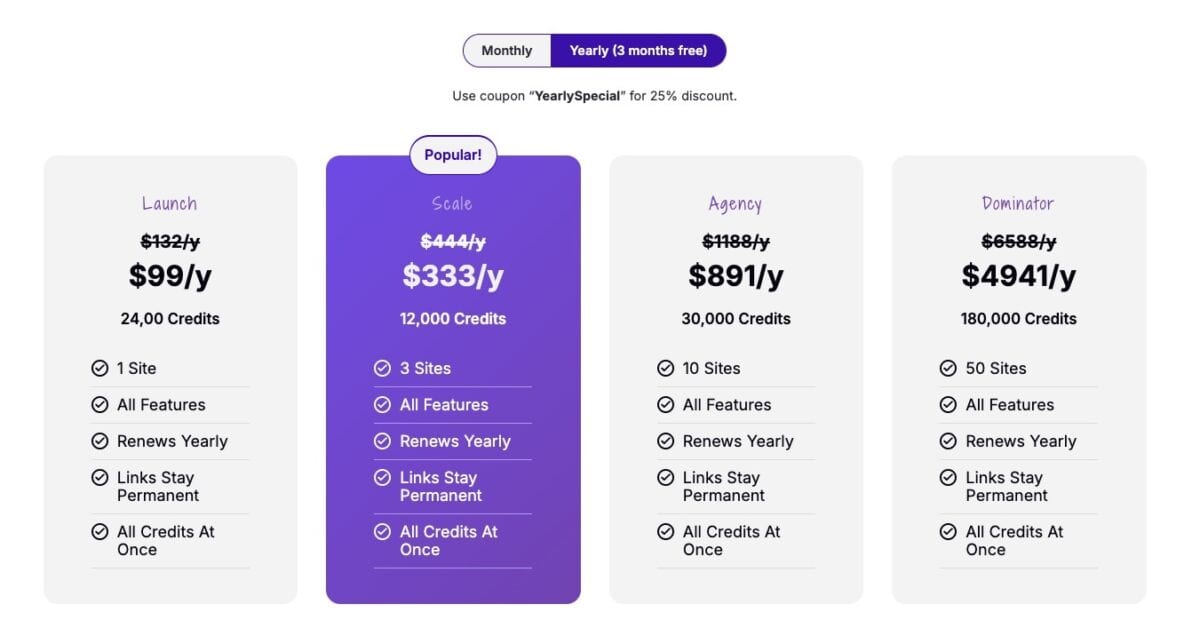Click the Agency plan's All Credits At Once checkmark
Image resolution: width=1200 pixels, height=636 pixels.
tap(665, 532)
